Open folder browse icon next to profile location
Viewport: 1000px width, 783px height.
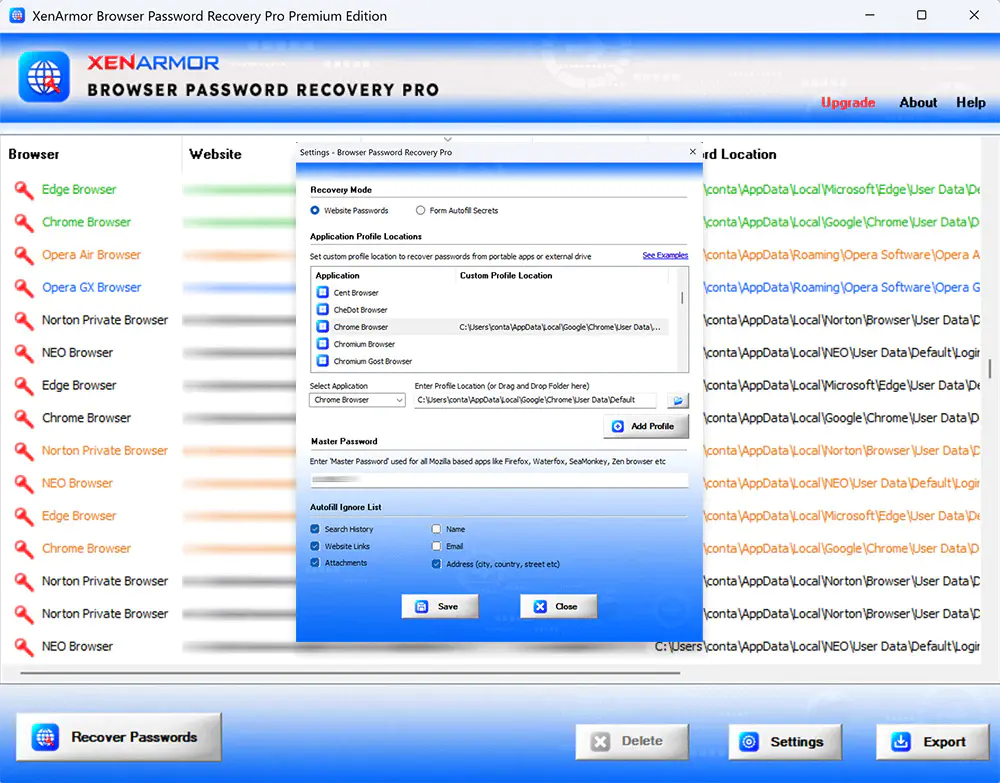point(677,400)
